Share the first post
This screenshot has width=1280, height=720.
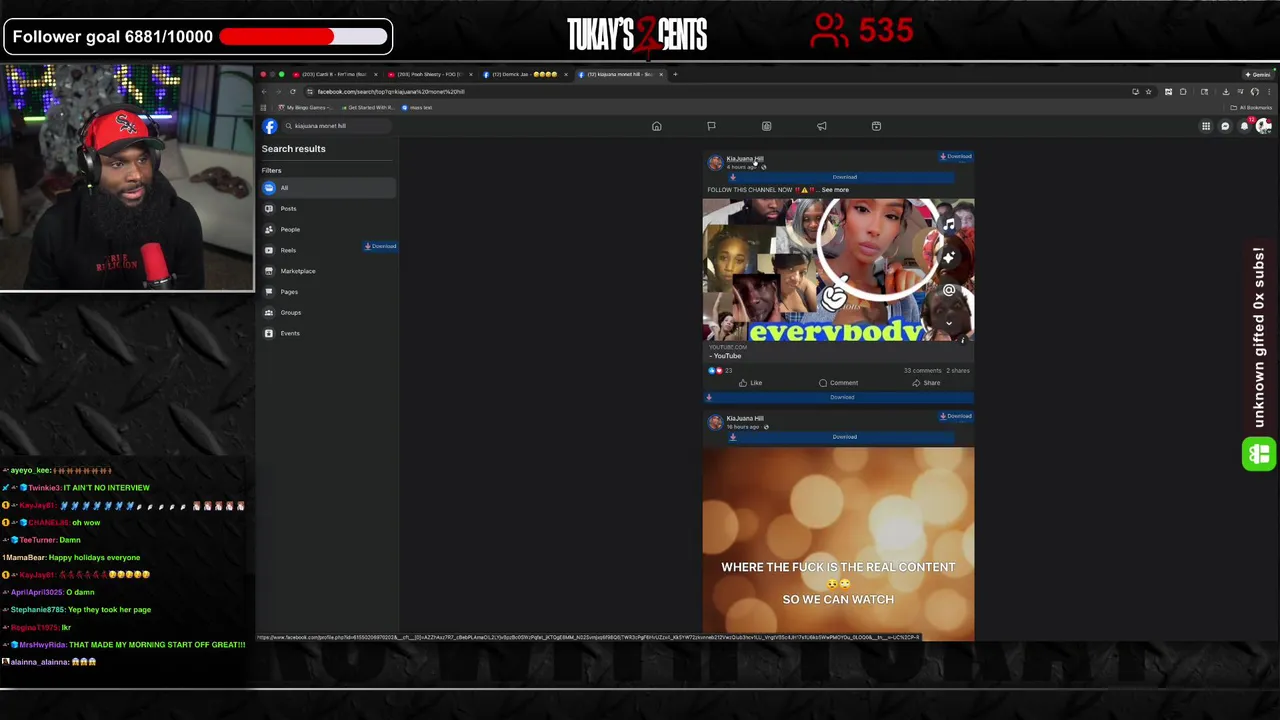coord(926,383)
